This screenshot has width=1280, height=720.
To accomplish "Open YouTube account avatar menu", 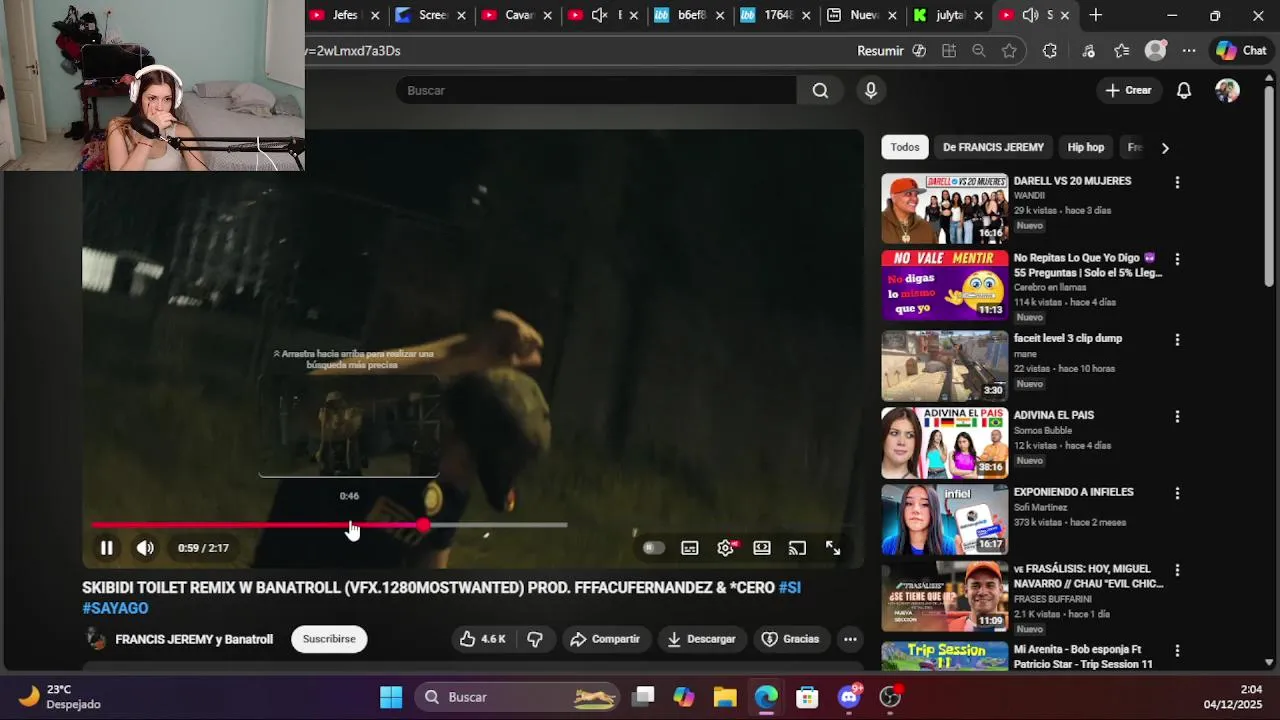I will 1227,90.
